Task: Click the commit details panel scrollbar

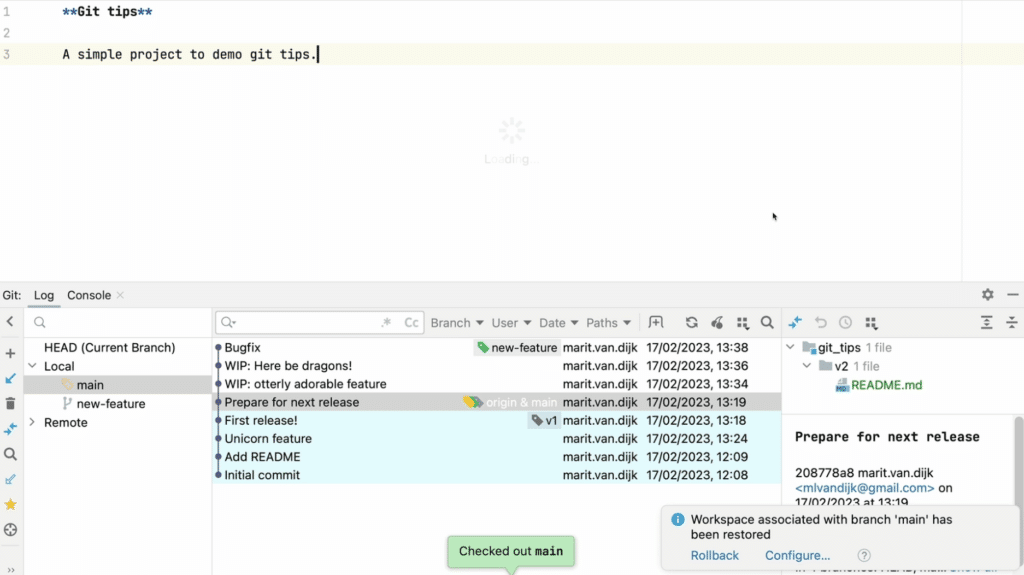Action: [x=1019, y=461]
